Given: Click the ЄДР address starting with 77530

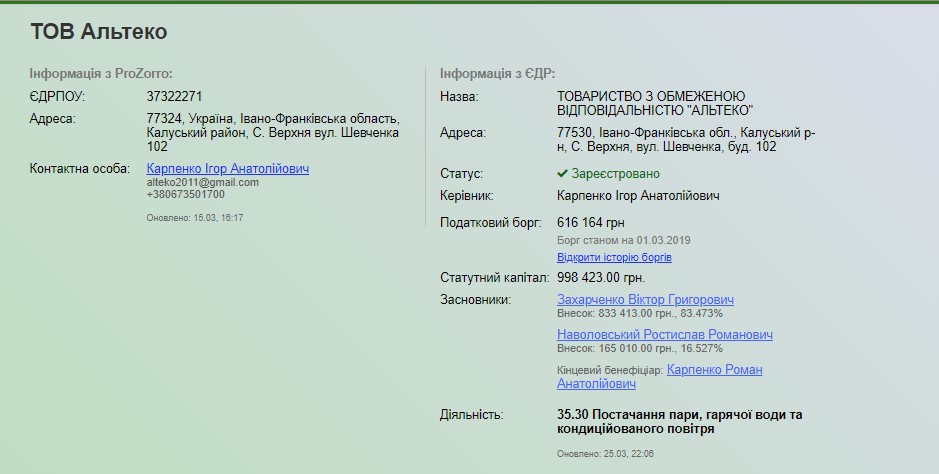Looking at the screenshot, I should (685, 140).
